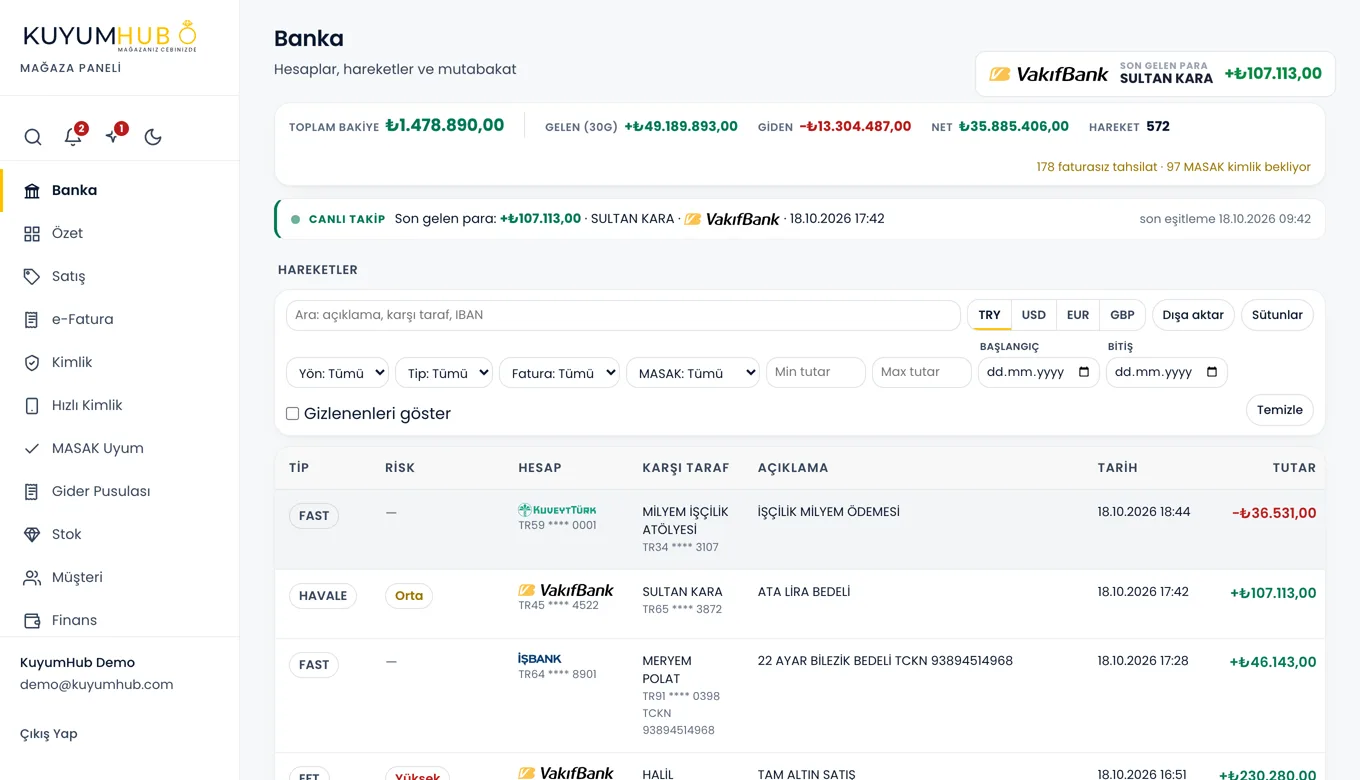Click Çıkış Yap to log out
This screenshot has width=1360, height=780.
(49, 734)
